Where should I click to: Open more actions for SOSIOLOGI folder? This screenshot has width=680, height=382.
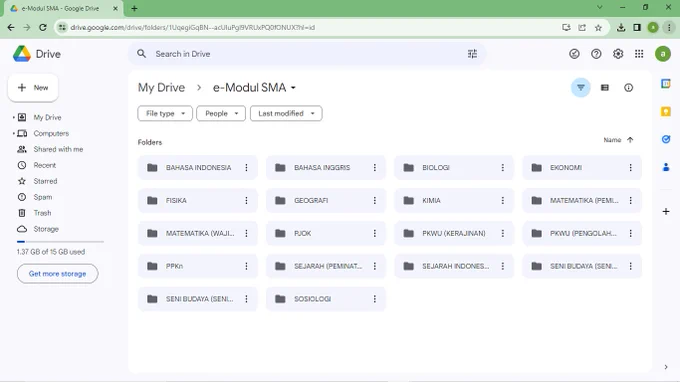pos(375,299)
